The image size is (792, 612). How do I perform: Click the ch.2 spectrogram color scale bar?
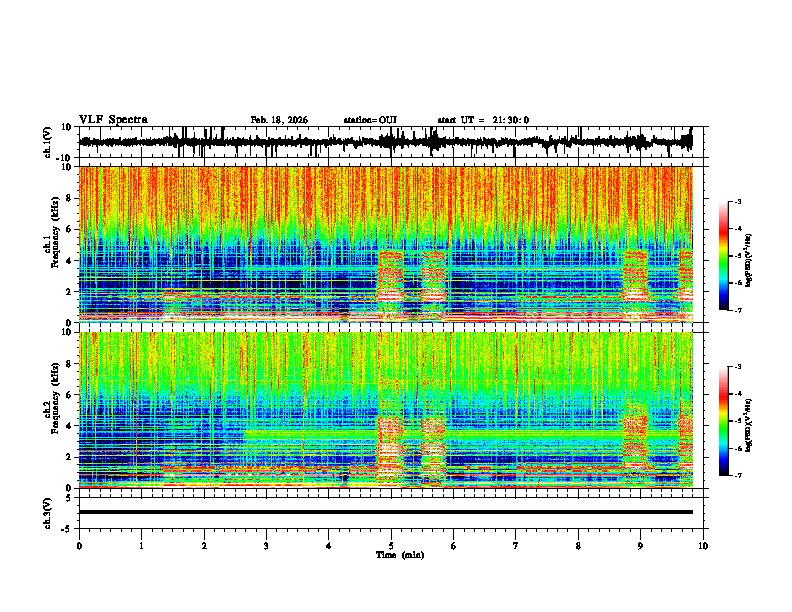pyautogui.click(x=724, y=421)
